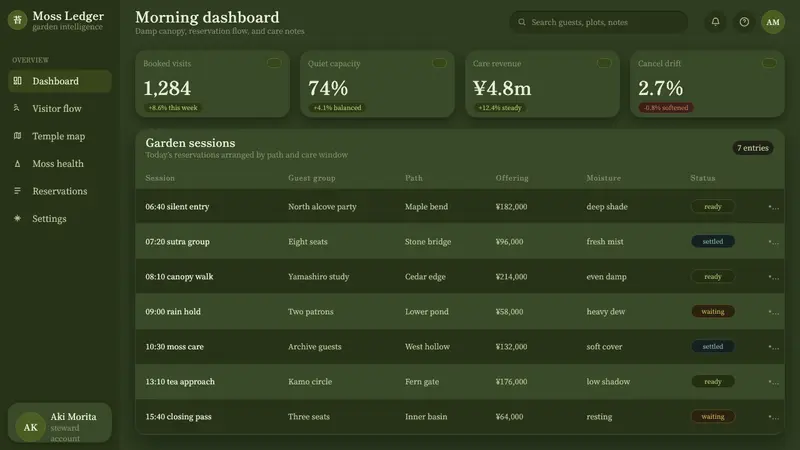Open the AM profile avatar
The image size is (800, 450).
[x=773, y=22]
